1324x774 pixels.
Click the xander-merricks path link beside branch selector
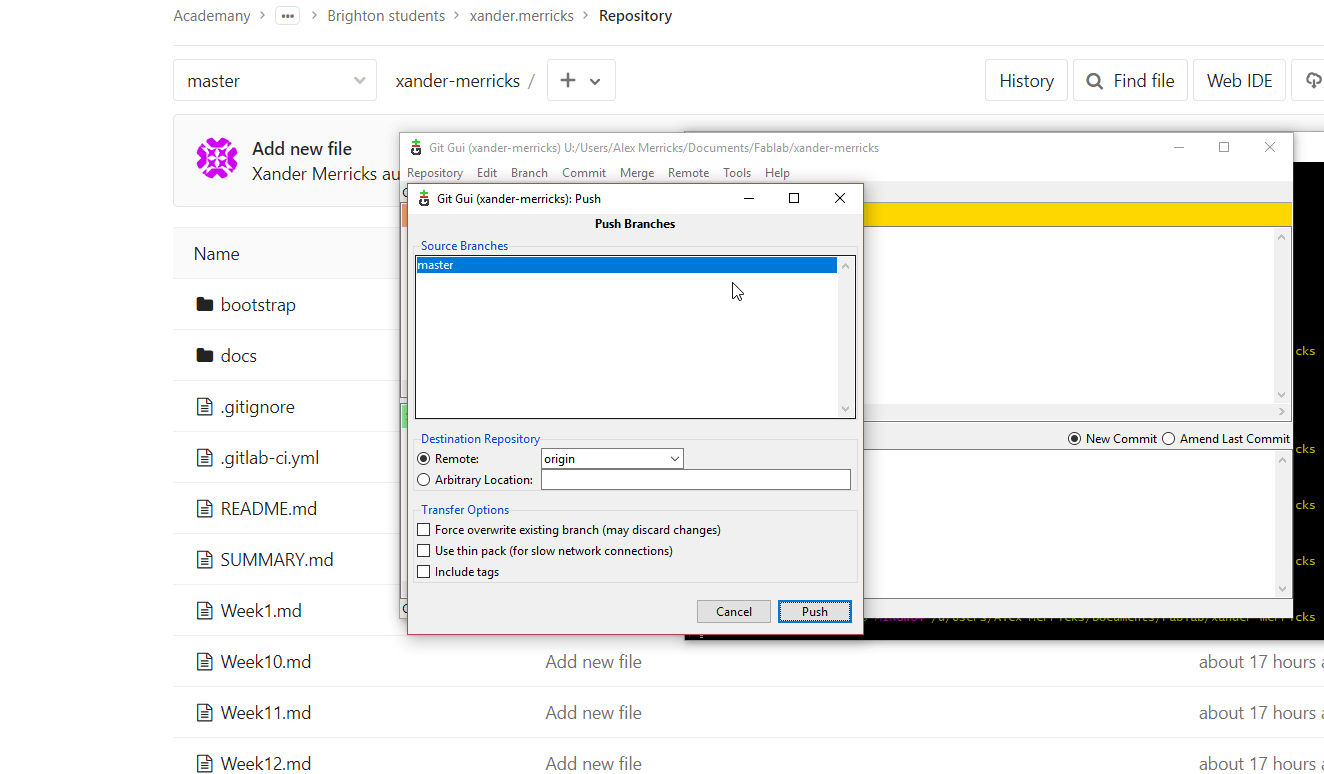click(x=458, y=81)
